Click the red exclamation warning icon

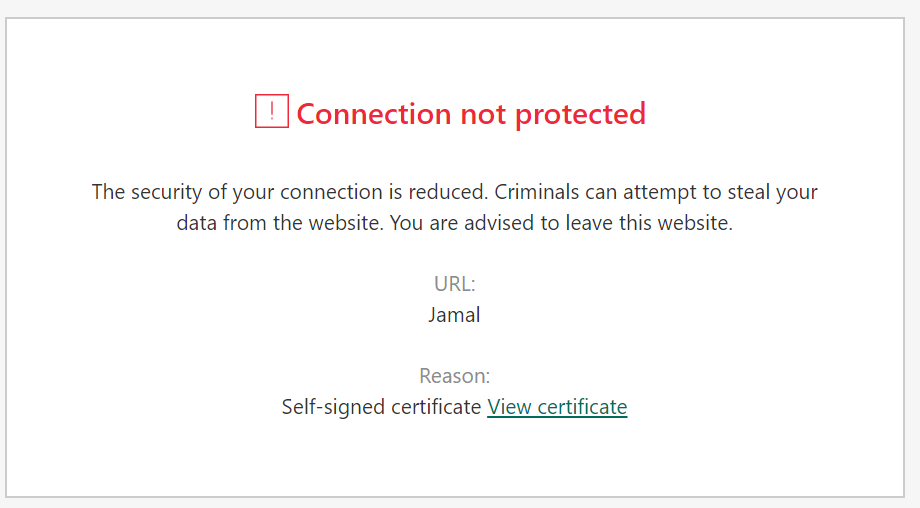[x=271, y=112]
